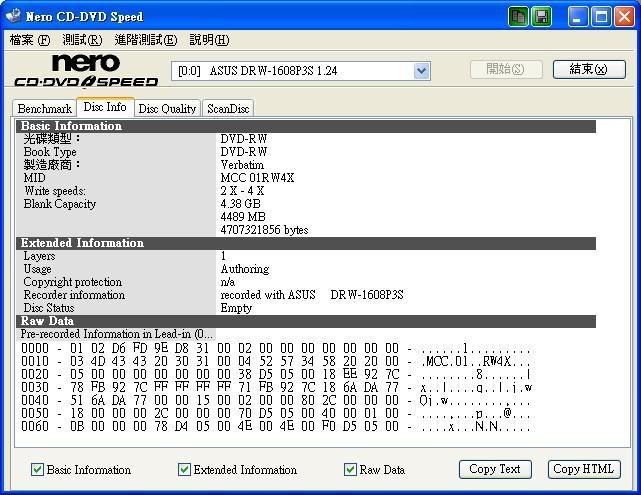This screenshot has width=641, height=495.
Task: Uncheck the Extended Information checkbox
Action: (x=184, y=469)
